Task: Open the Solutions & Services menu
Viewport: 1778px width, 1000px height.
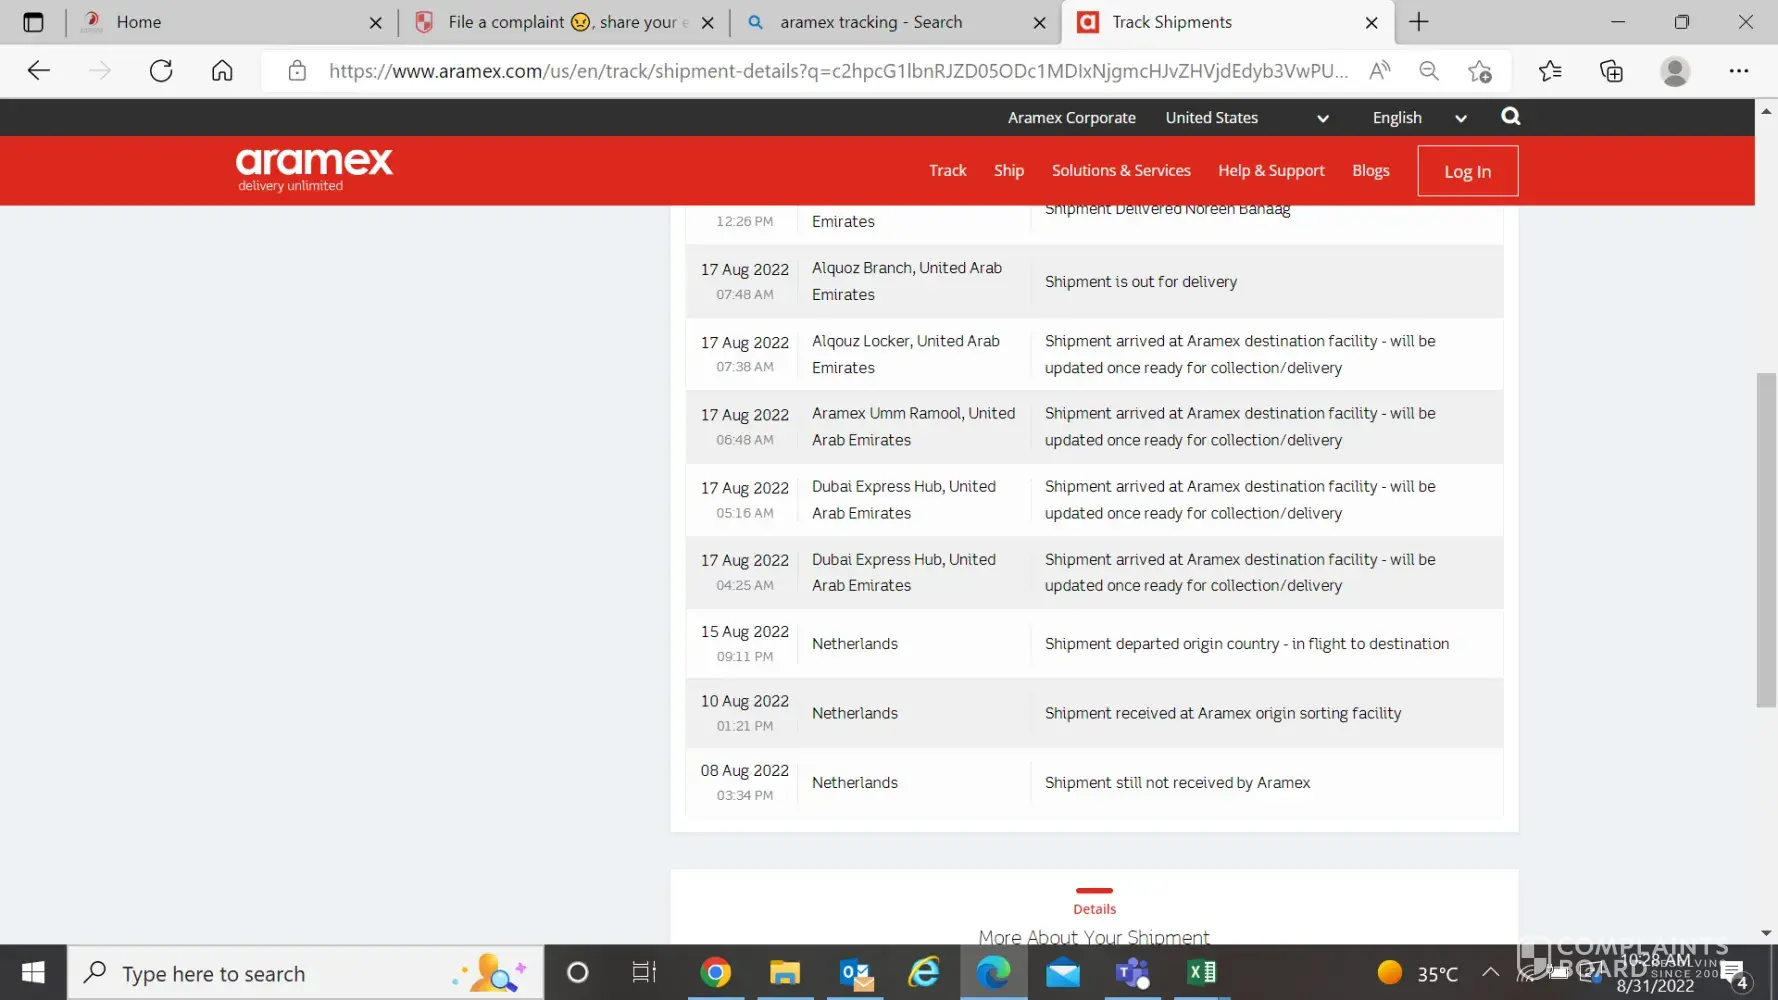Action: (1120, 171)
